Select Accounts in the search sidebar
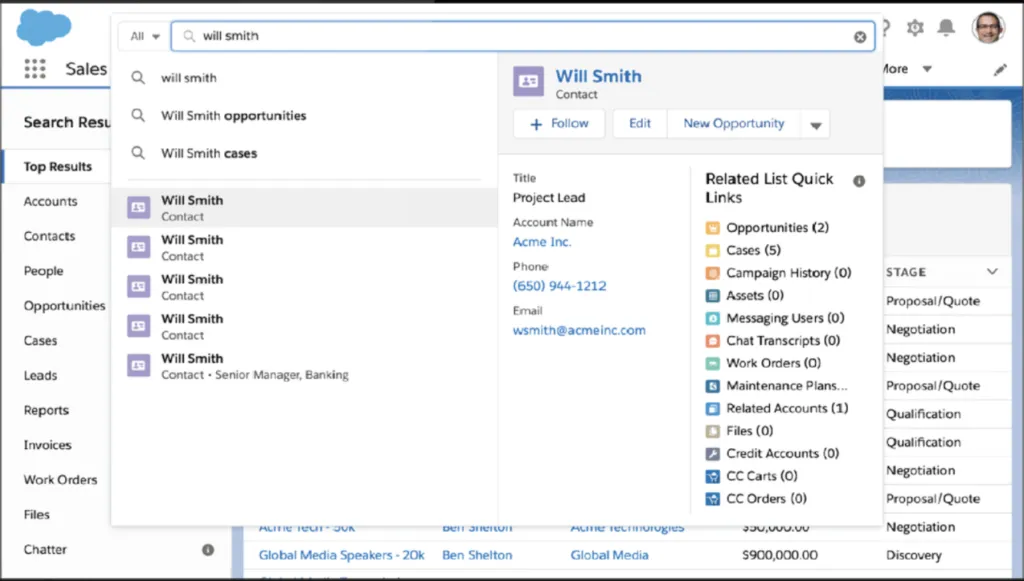The width and height of the screenshot is (1024, 581). click(x=50, y=201)
